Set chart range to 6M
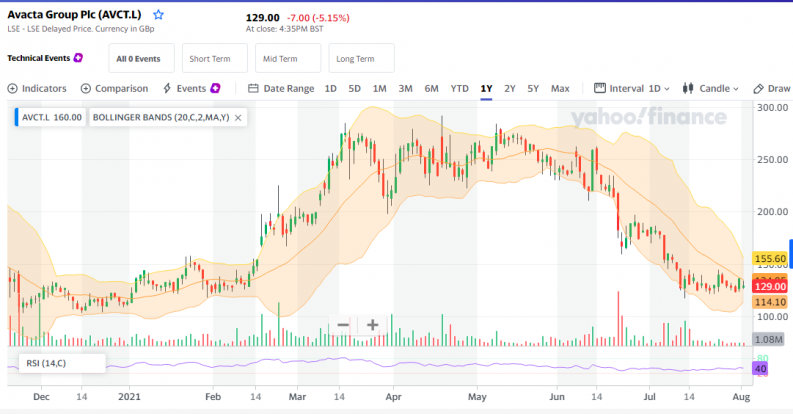Screen dimensions: 793x414 [431, 88]
